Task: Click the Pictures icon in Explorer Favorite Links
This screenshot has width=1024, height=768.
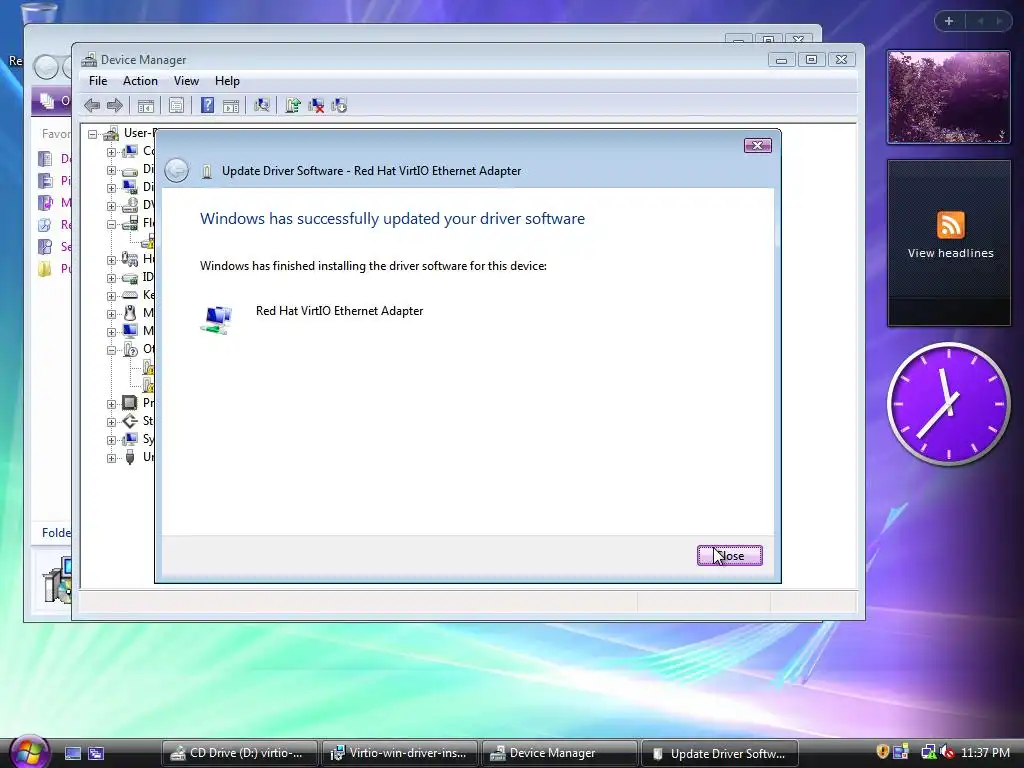Action: [x=45, y=181]
